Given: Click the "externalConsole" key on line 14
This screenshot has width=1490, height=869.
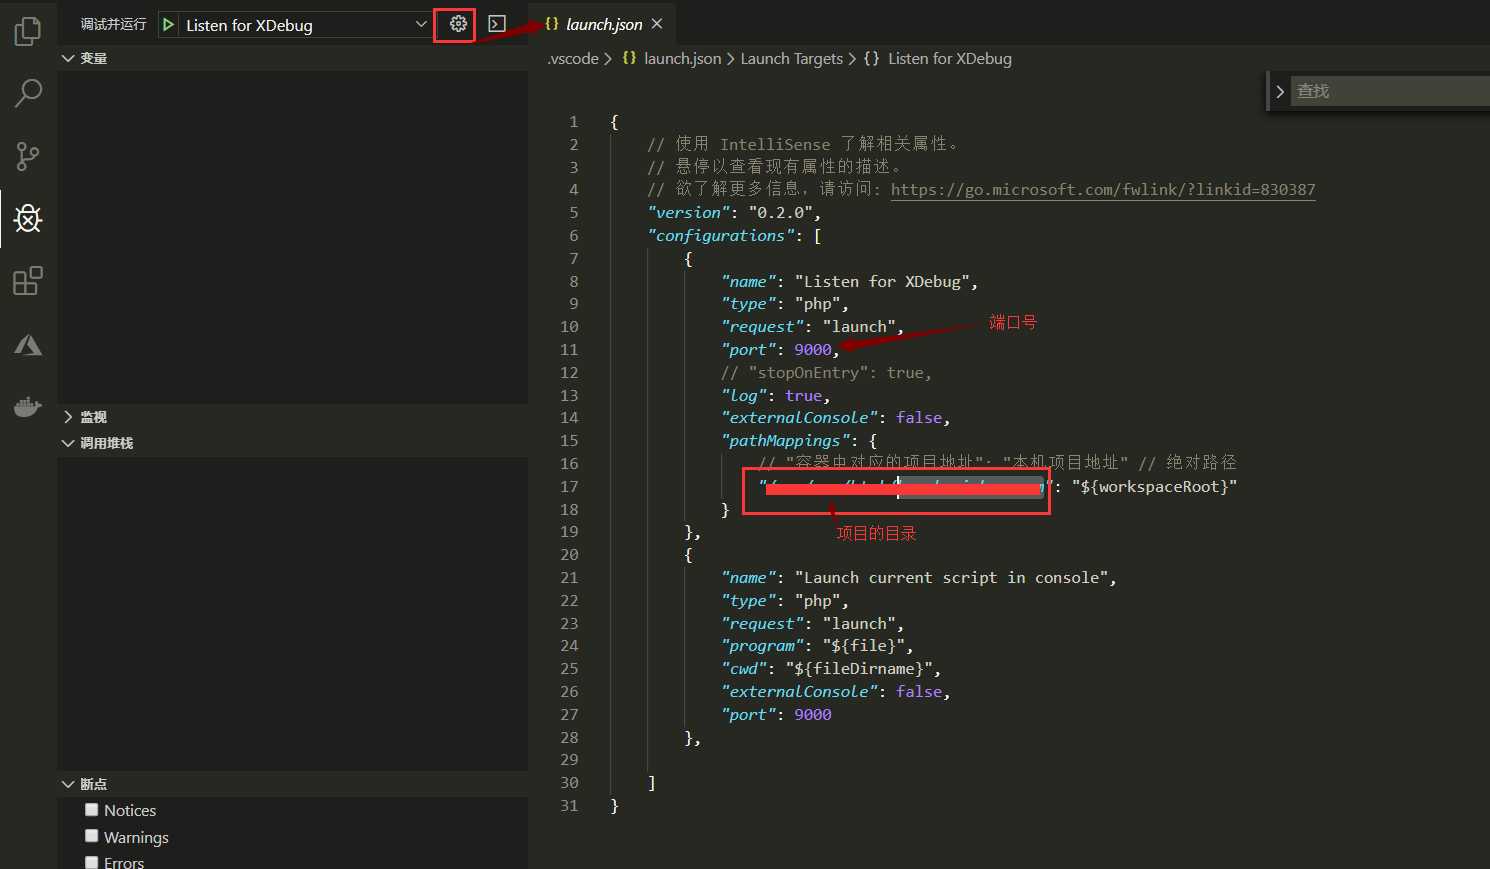Looking at the screenshot, I should pyautogui.click(x=799, y=418).
